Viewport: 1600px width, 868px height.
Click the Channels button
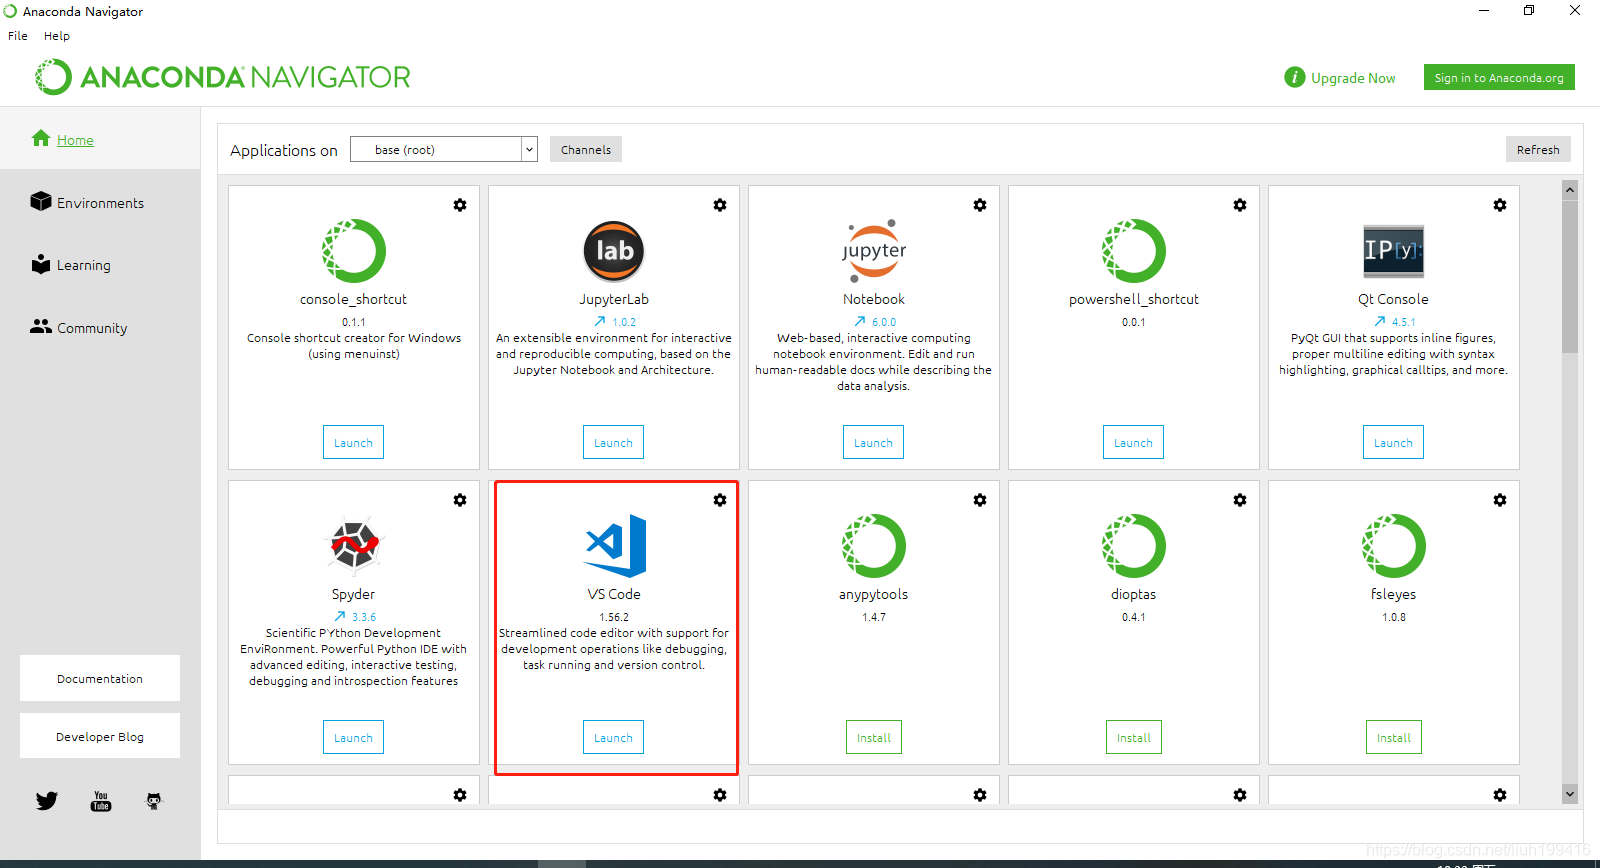pyautogui.click(x=586, y=149)
